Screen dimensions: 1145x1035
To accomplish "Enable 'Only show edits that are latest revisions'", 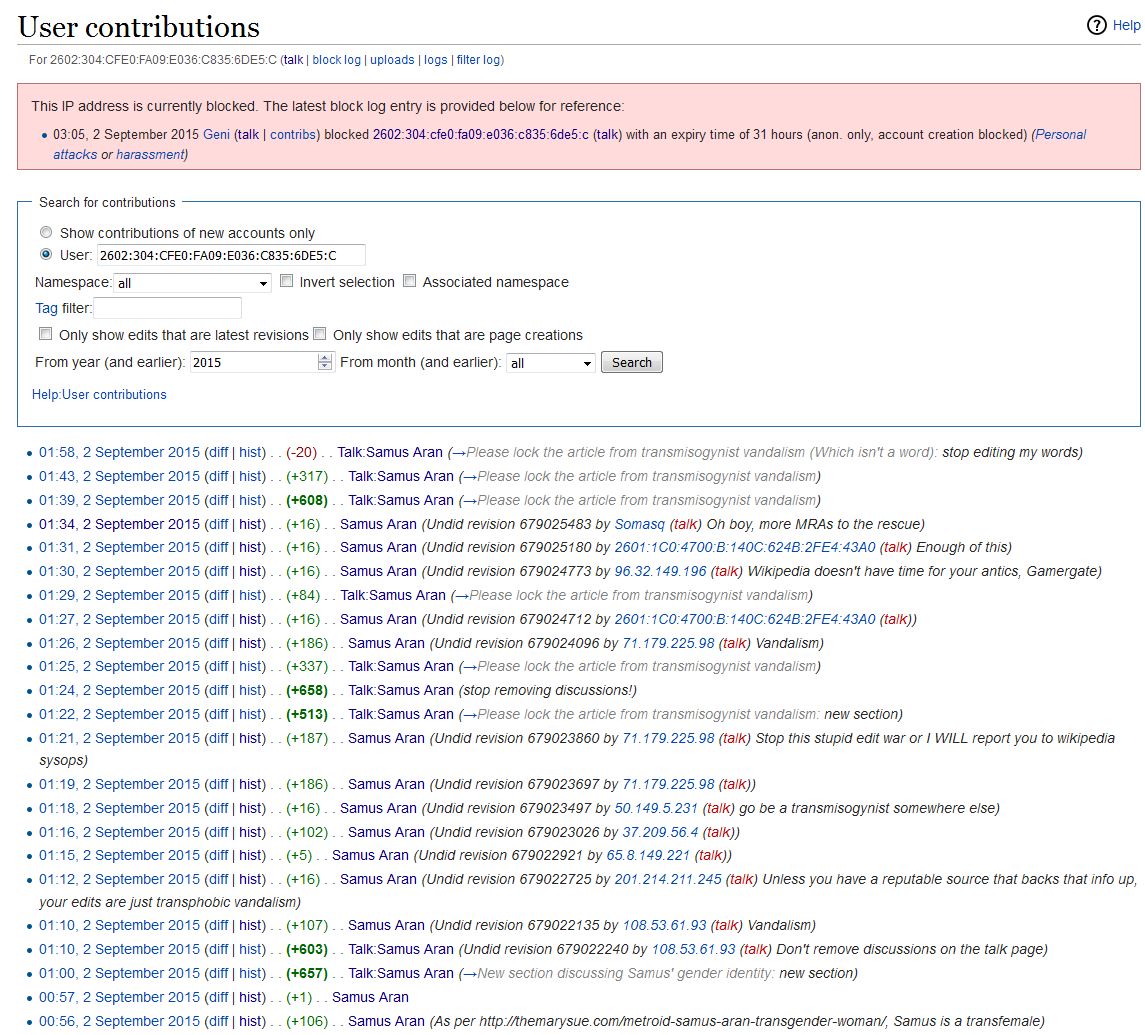I will (45, 334).
